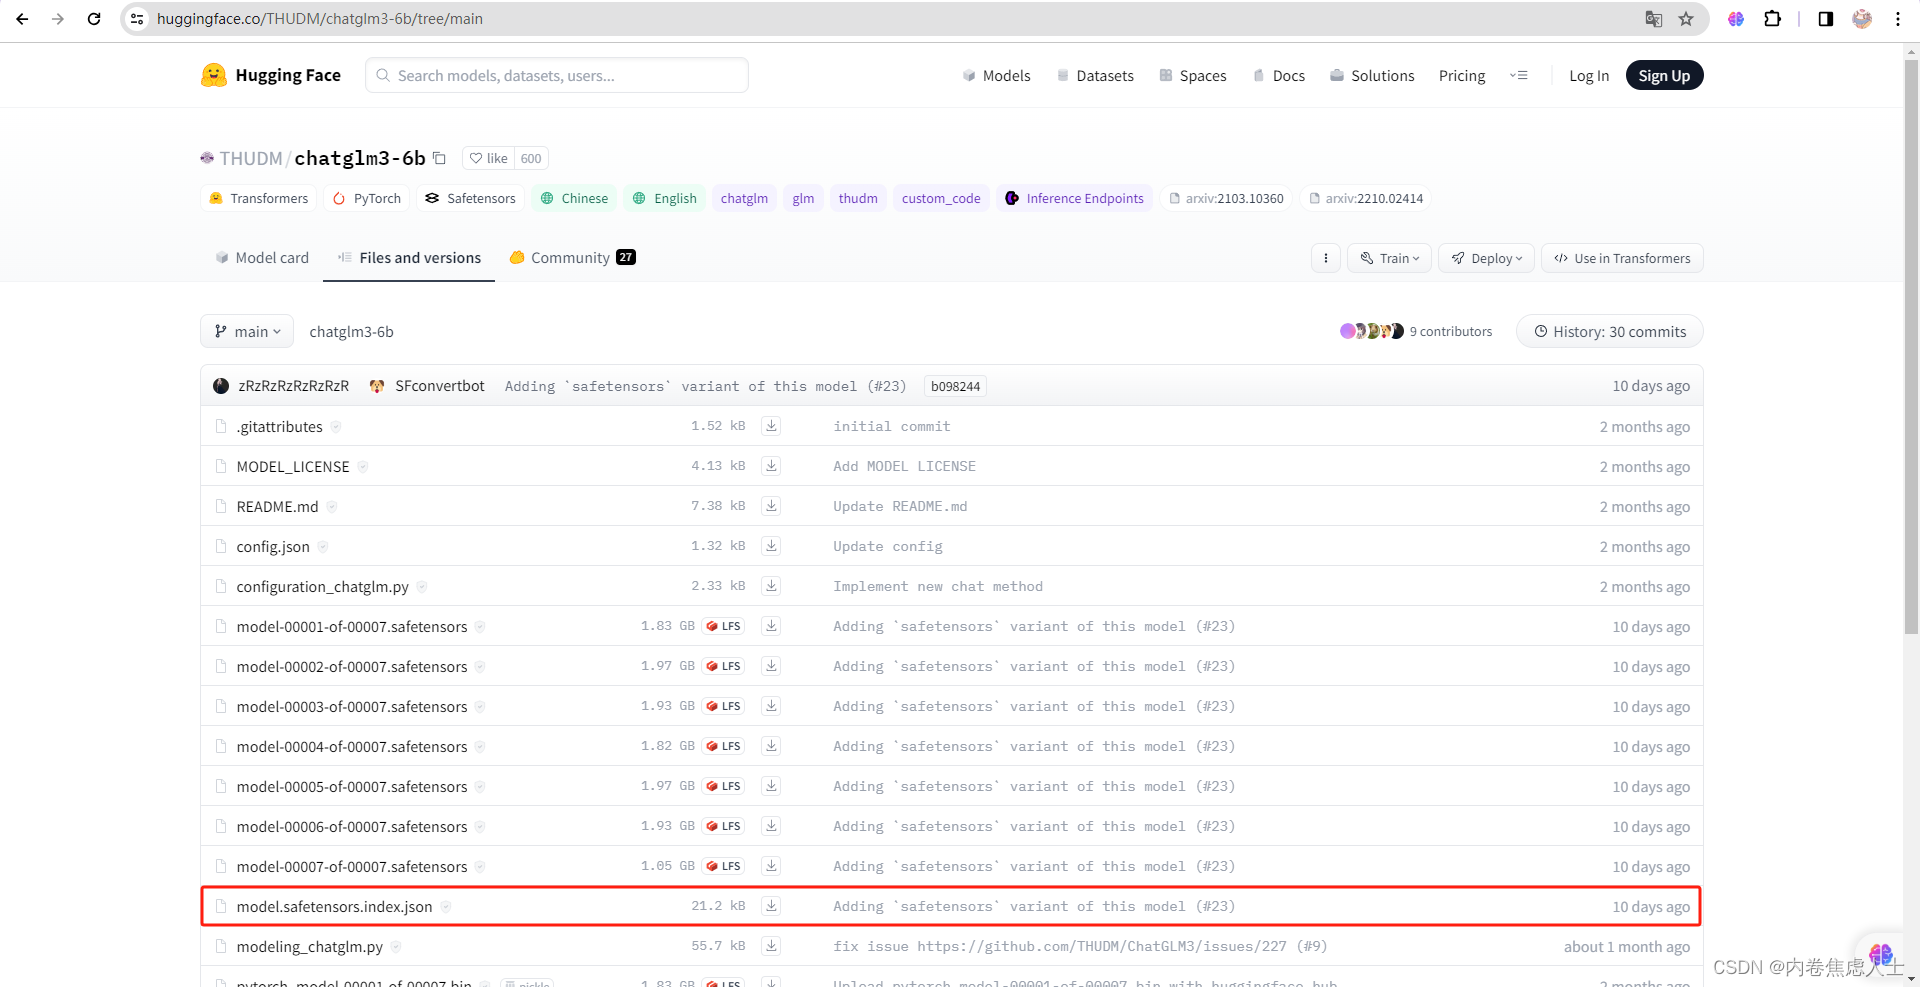Go back using browser back arrow

pos(22,19)
